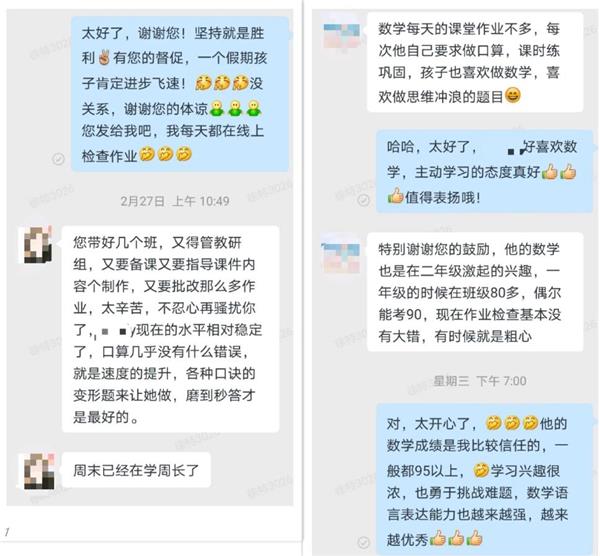Select the 2月27日 上午 10:49 timestamp
Viewport: 600px width, 556px height.
tap(175, 201)
